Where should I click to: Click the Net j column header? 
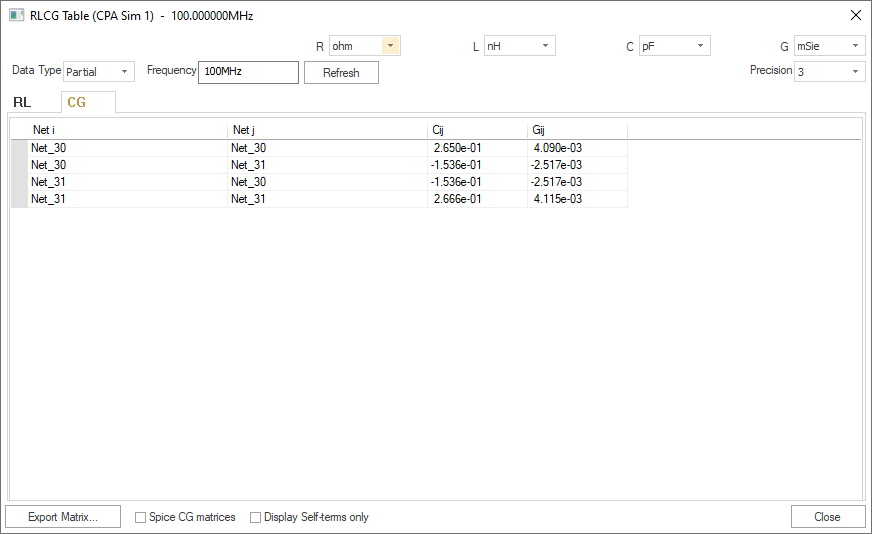tap(328, 130)
